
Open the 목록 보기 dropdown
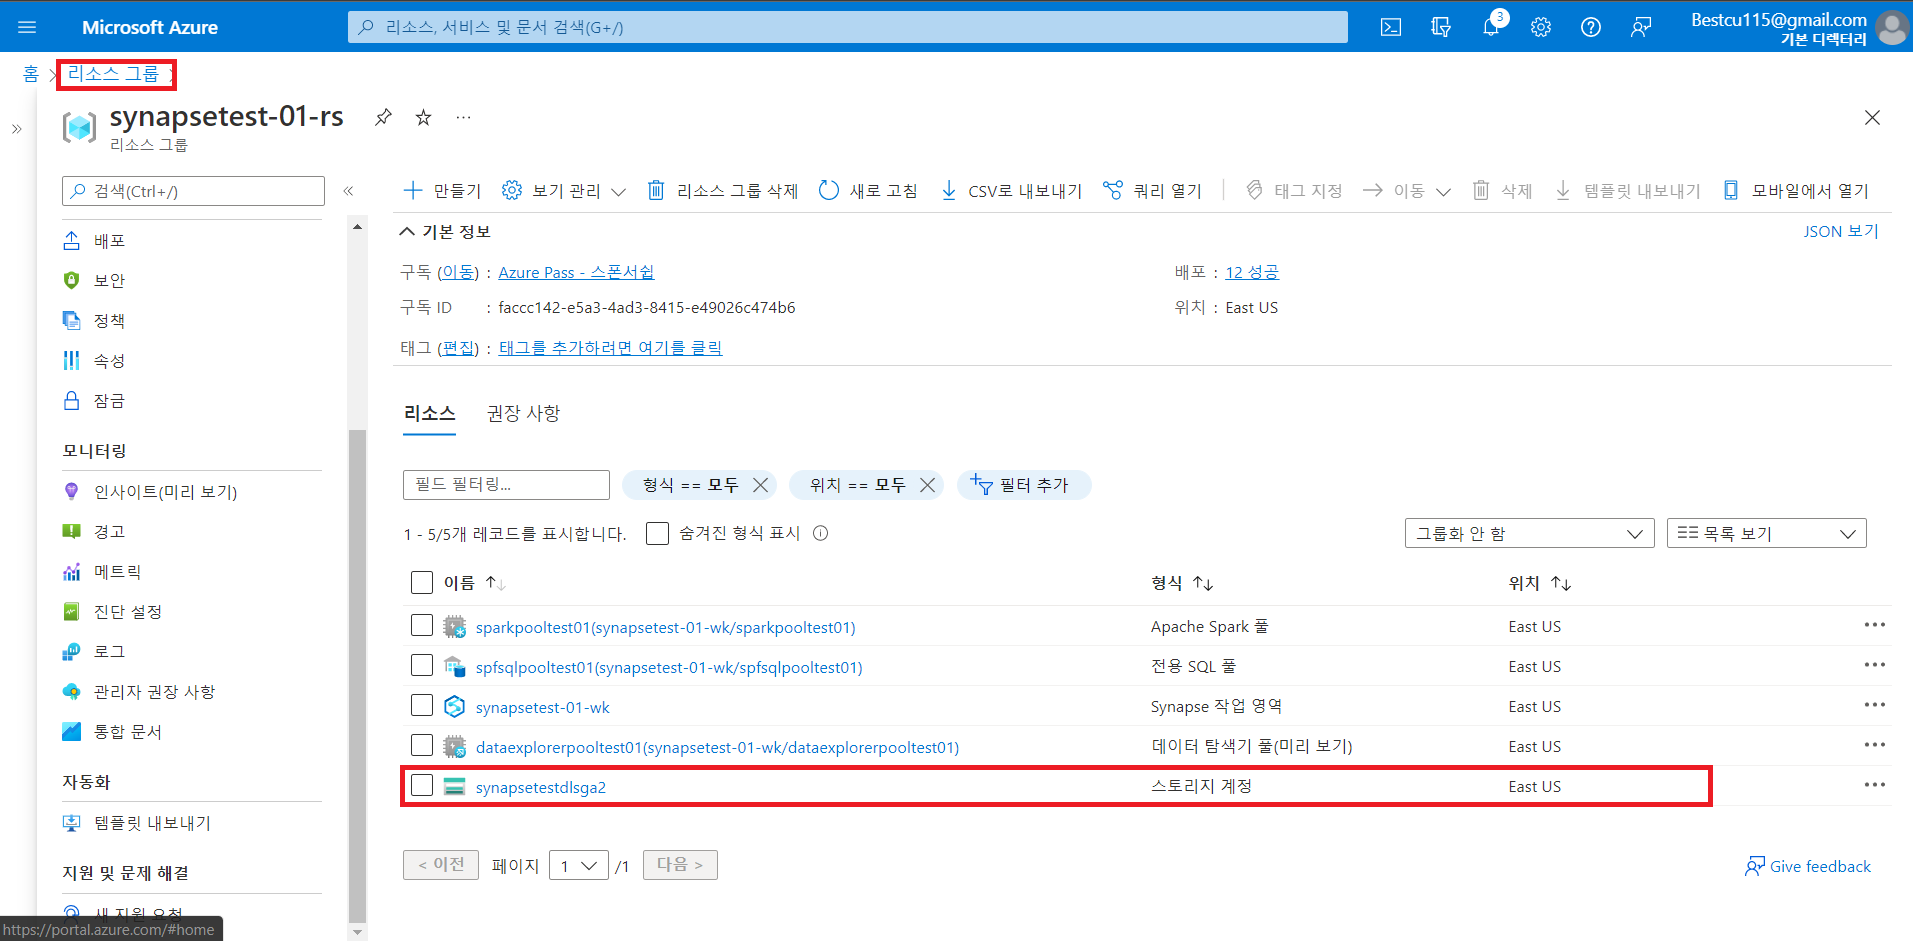click(x=1766, y=533)
